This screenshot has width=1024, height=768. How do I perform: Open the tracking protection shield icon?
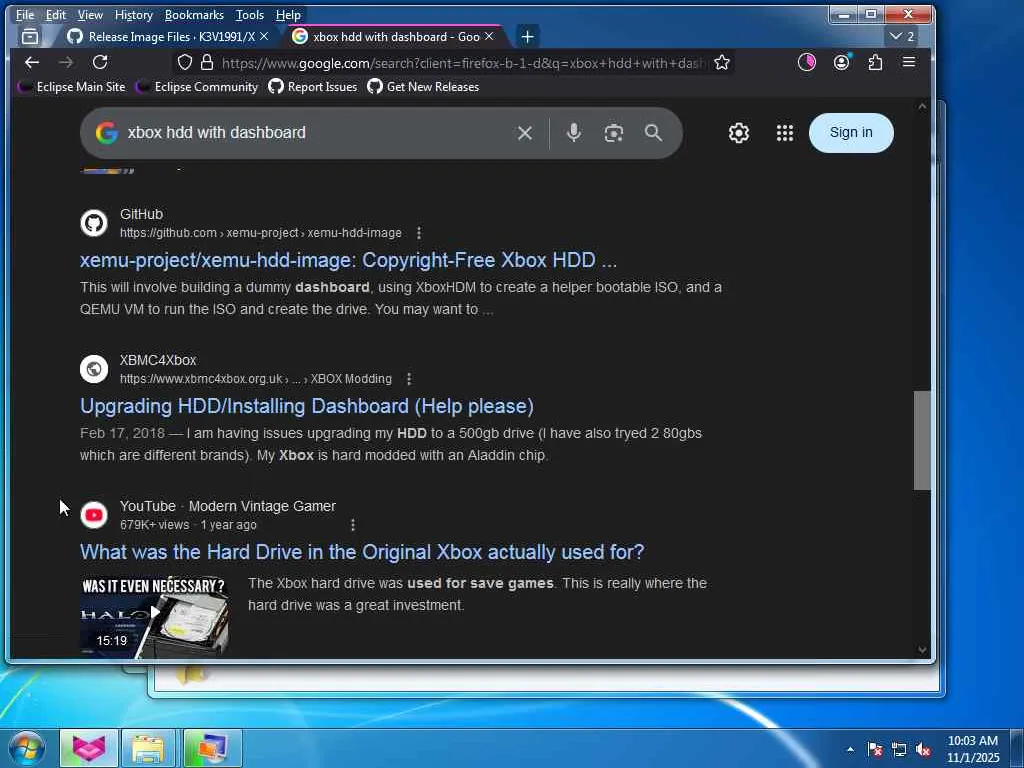[x=185, y=62]
